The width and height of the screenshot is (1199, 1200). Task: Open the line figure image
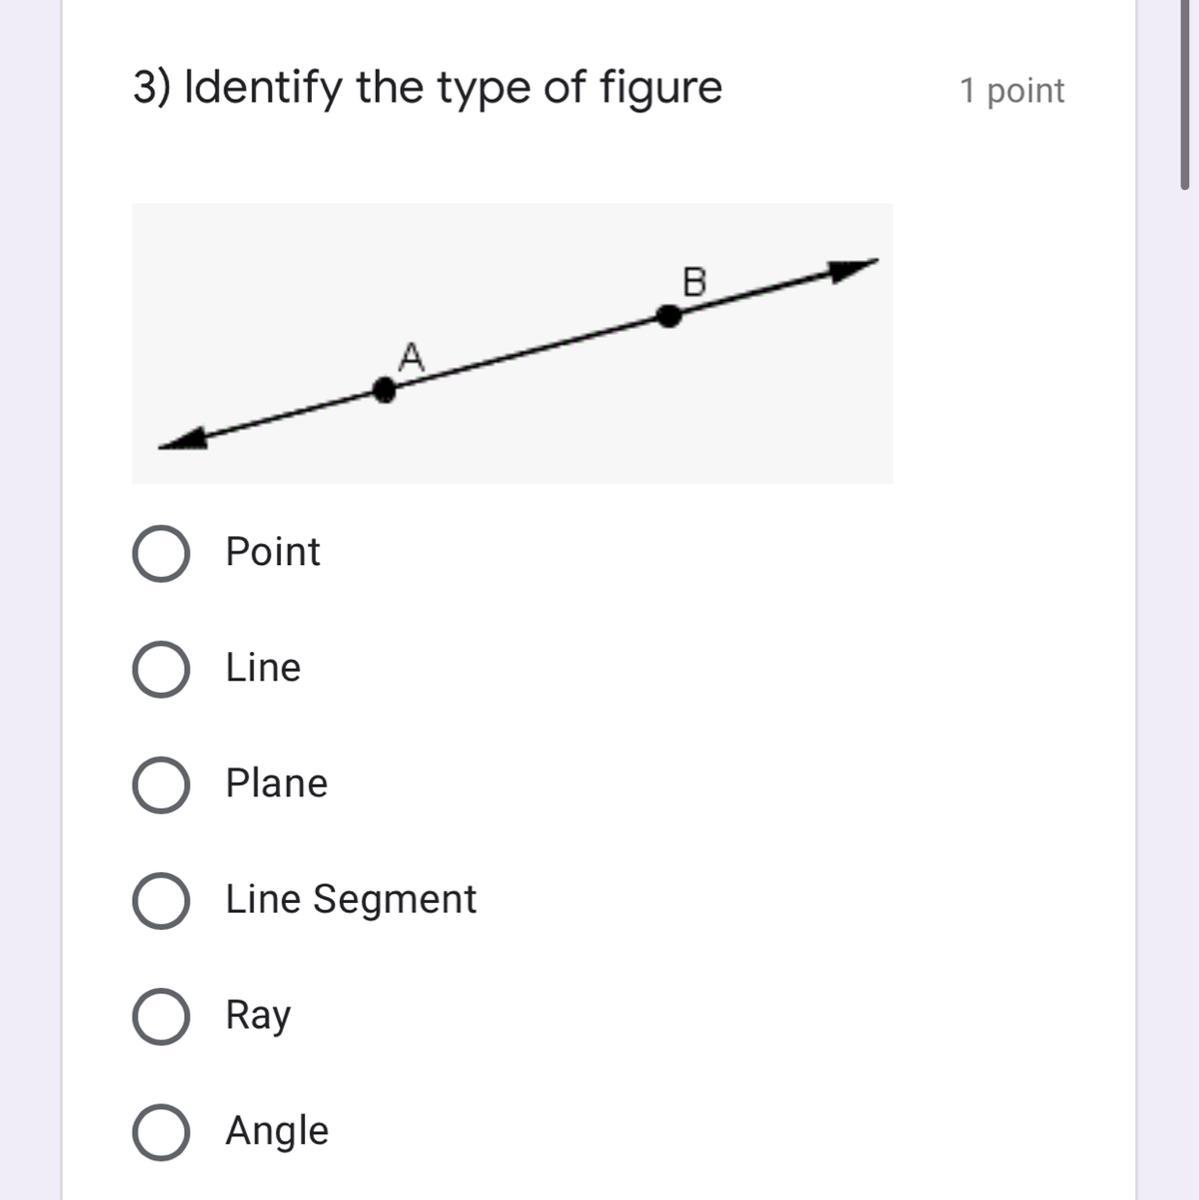click(512, 343)
